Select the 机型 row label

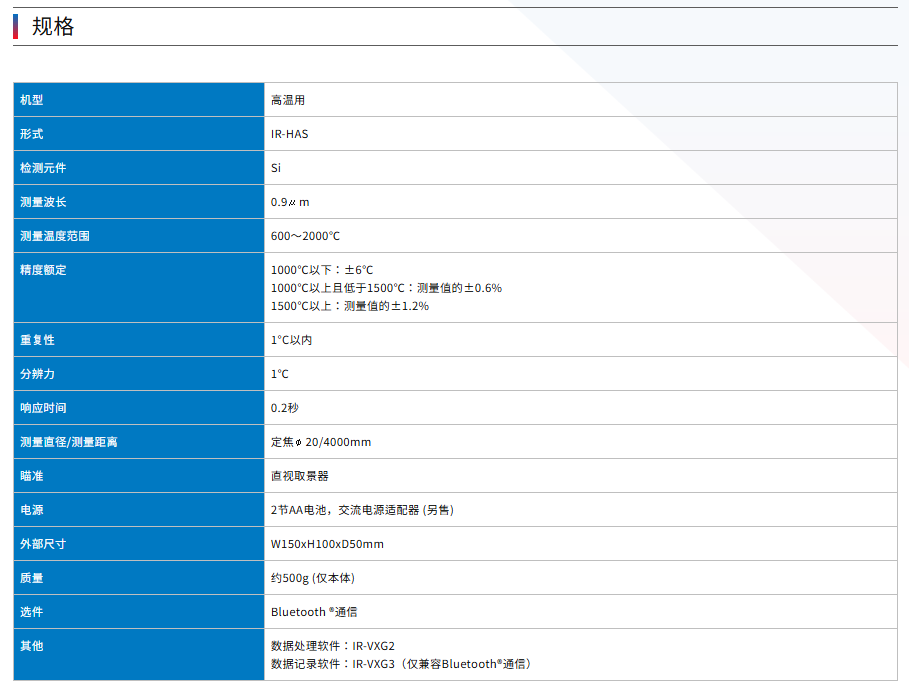click(31, 100)
